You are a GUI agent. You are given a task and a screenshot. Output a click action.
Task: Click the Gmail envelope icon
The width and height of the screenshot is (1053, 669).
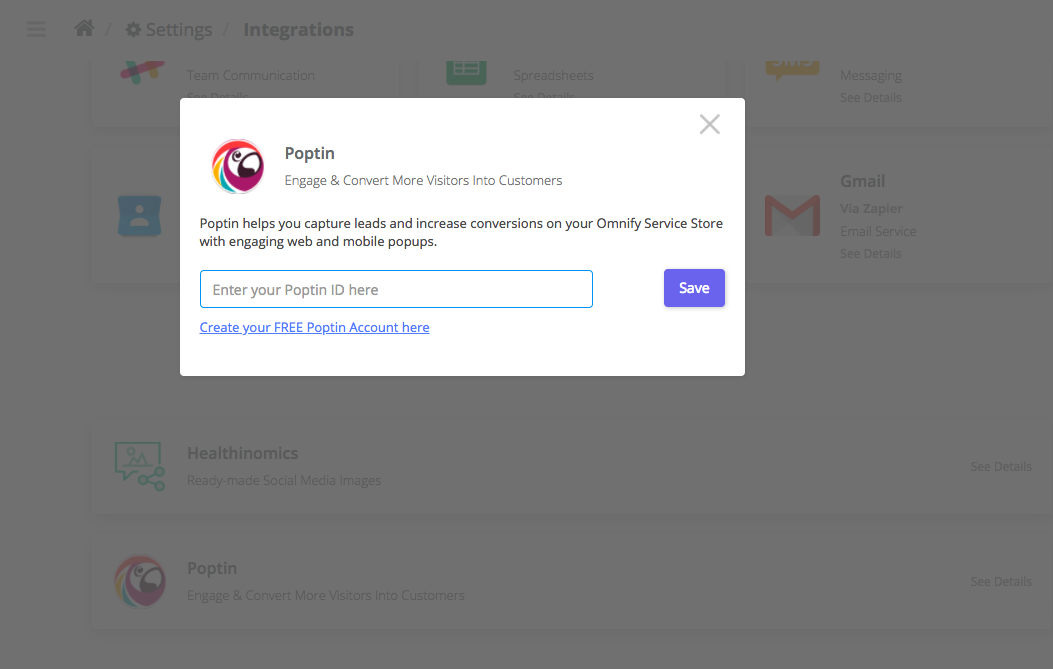coord(792,215)
